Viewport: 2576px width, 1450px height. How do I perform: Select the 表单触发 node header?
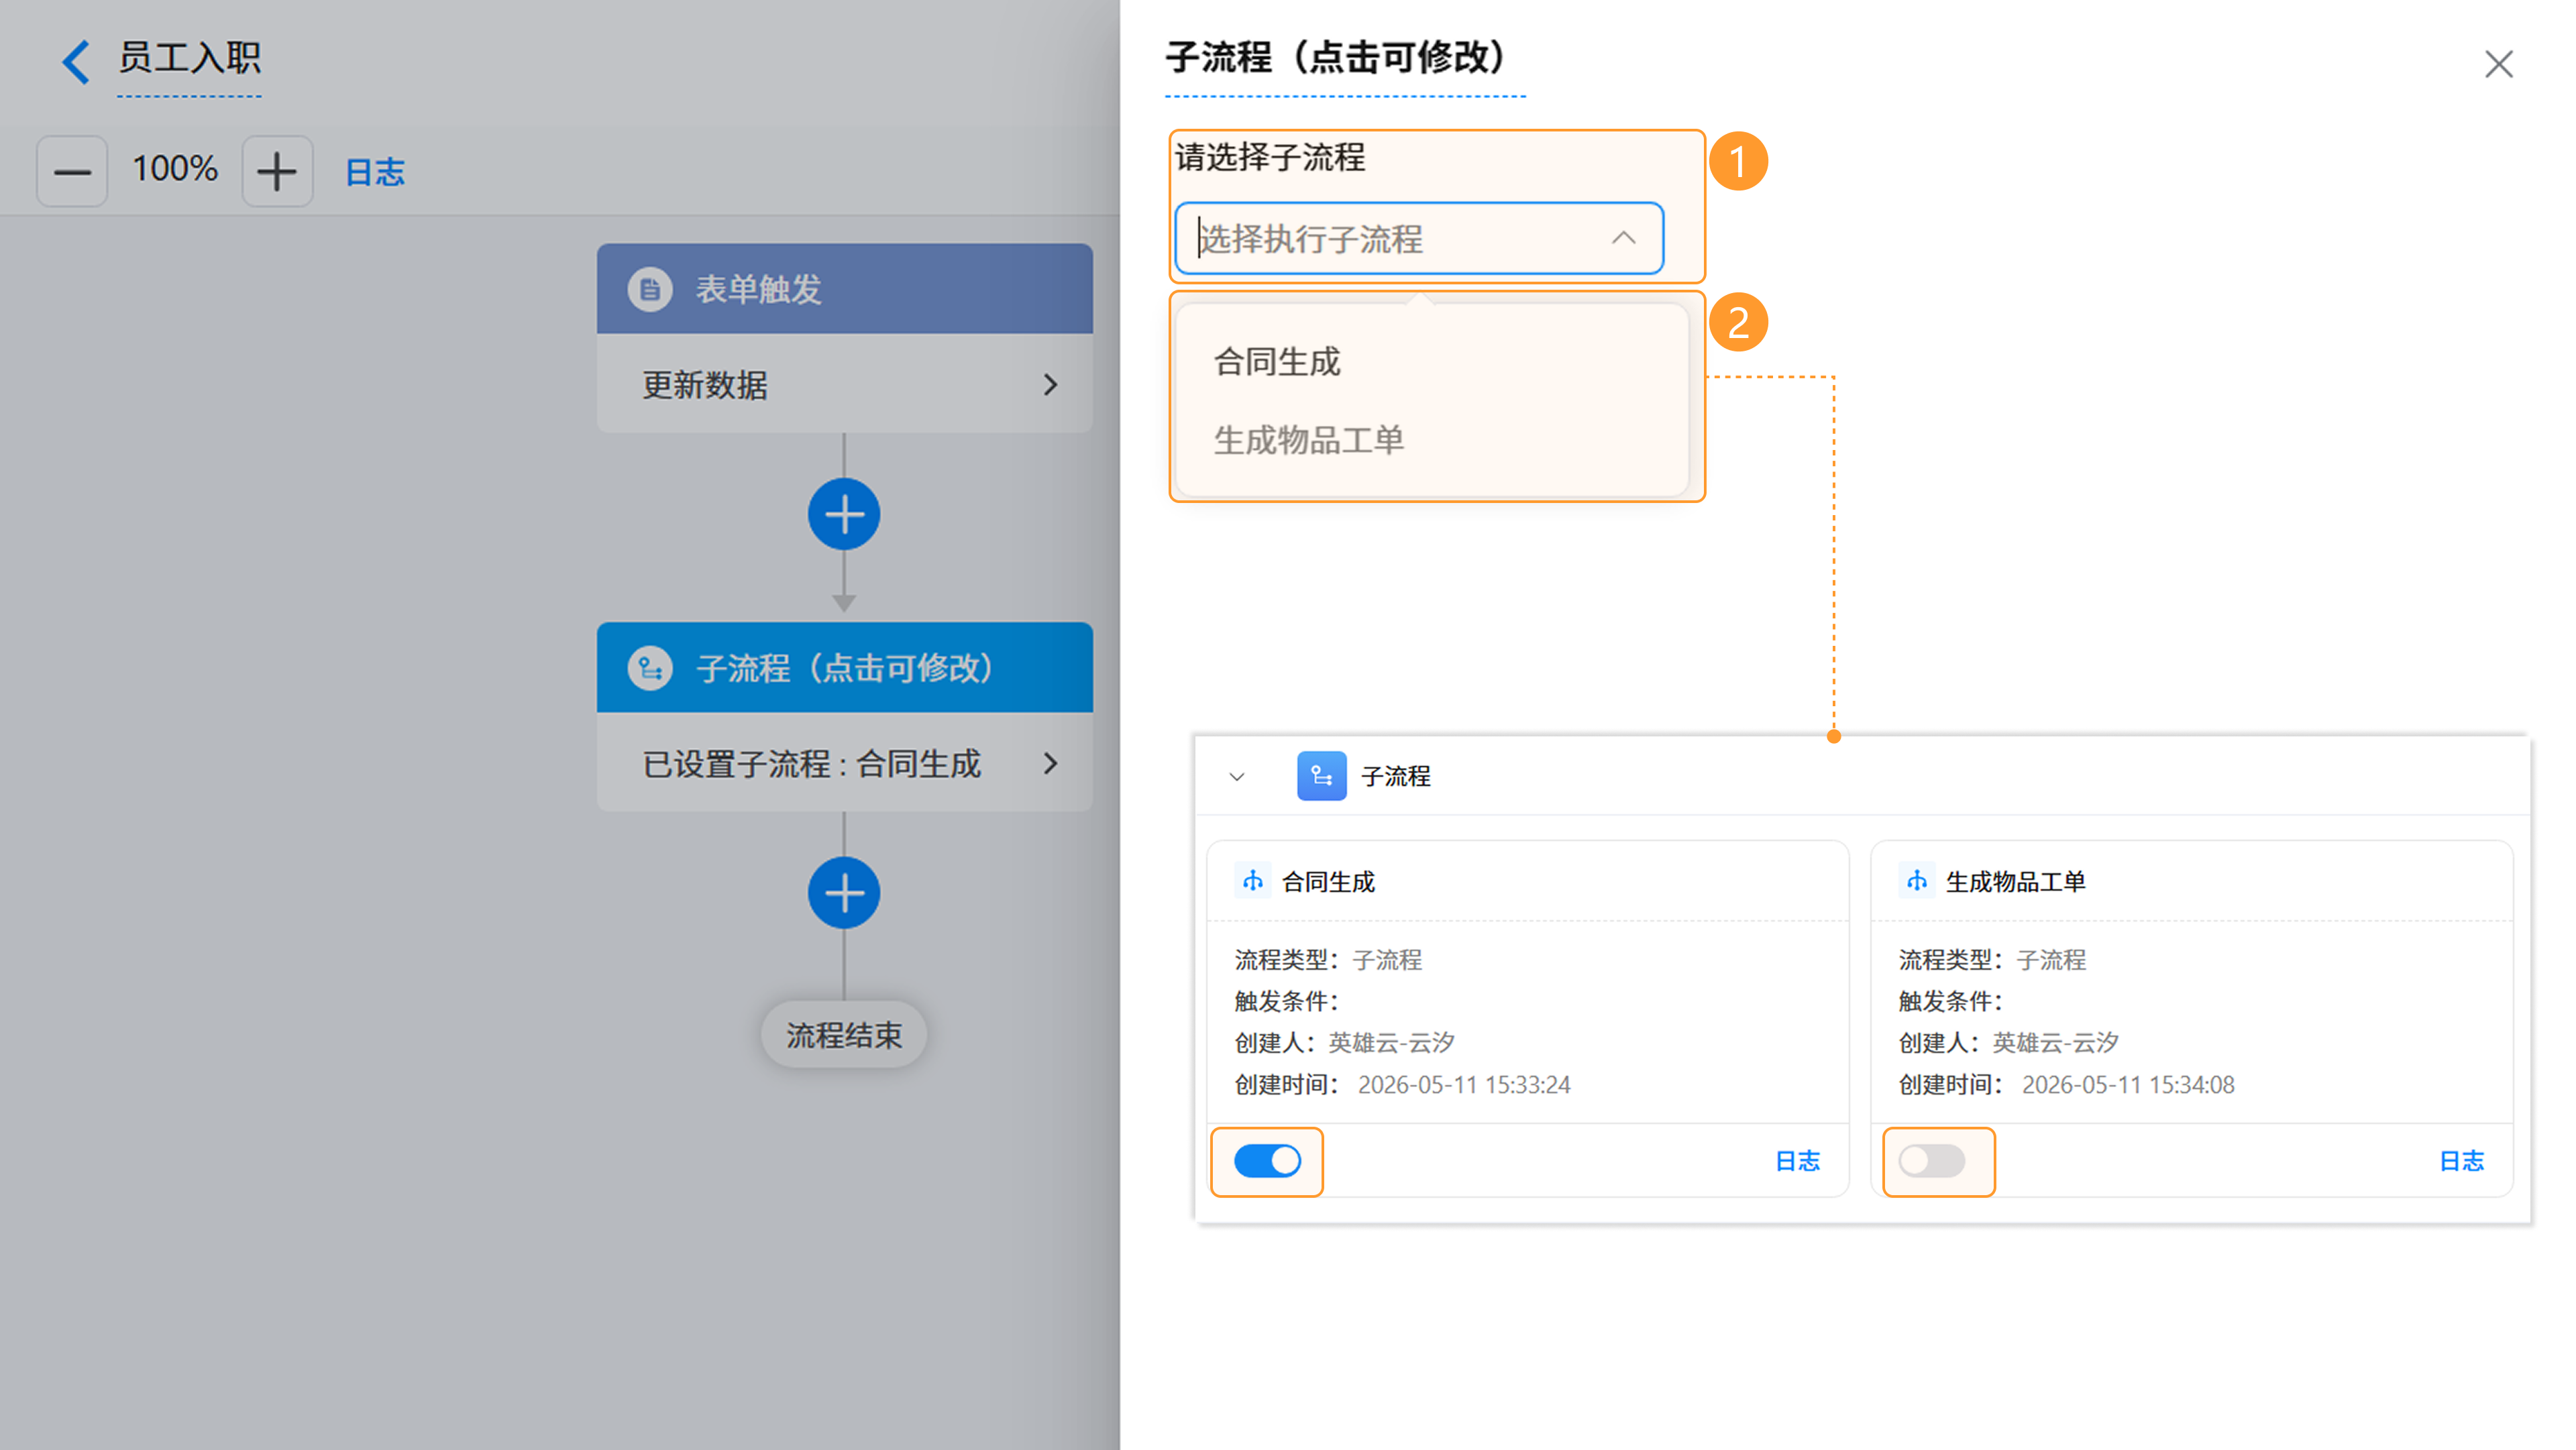coord(845,289)
